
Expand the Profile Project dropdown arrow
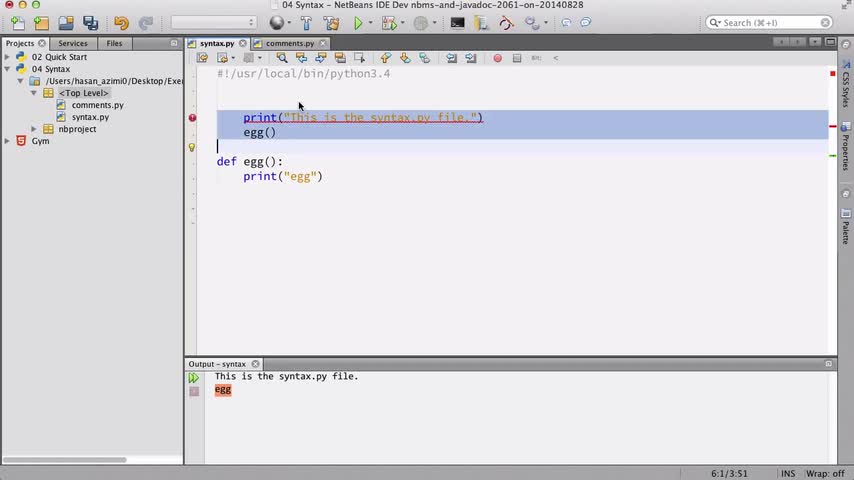[434, 23]
